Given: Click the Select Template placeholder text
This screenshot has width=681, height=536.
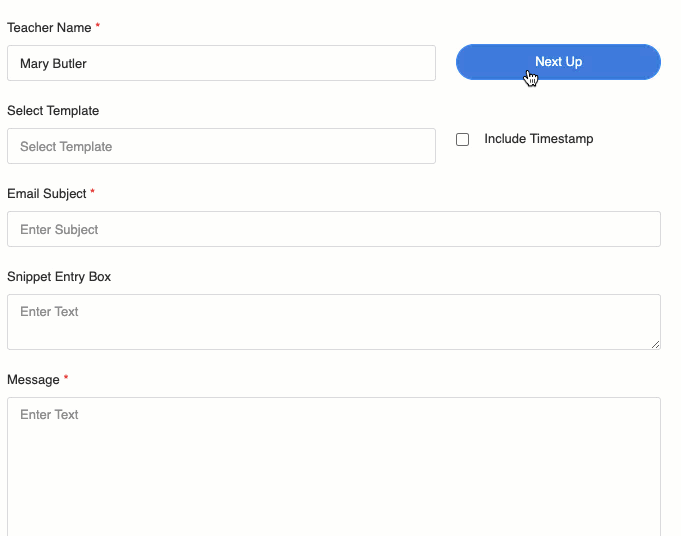Looking at the screenshot, I should (x=66, y=146).
